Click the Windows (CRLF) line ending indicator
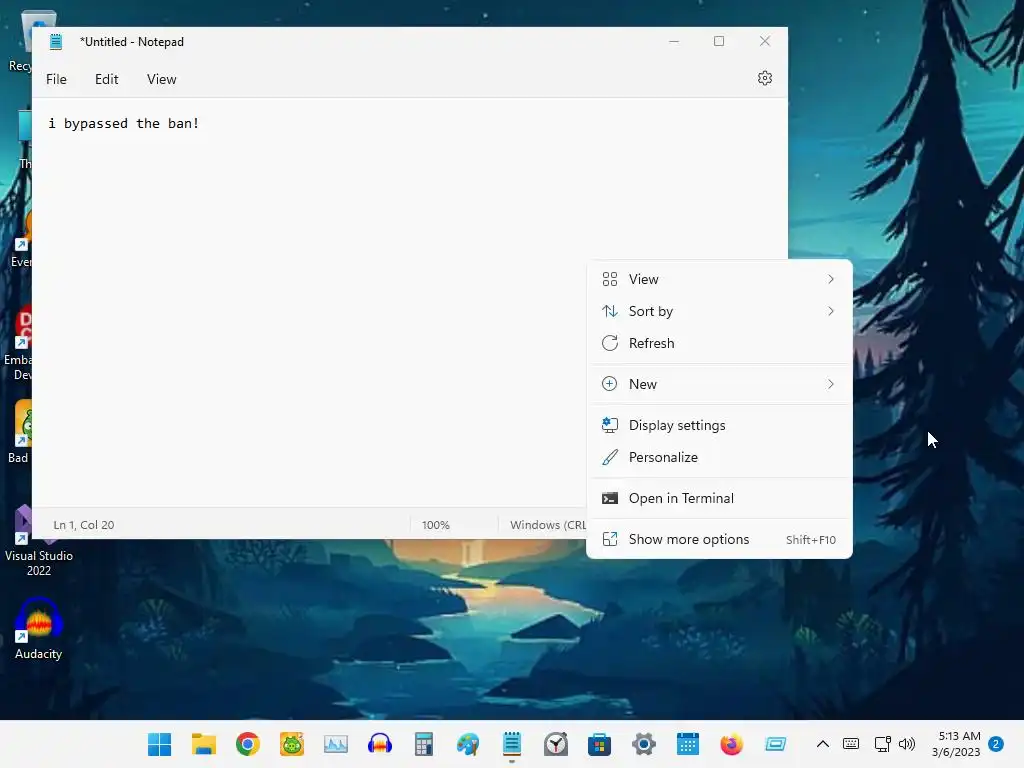This screenshot has width=1024, height=768. point(547,525)
